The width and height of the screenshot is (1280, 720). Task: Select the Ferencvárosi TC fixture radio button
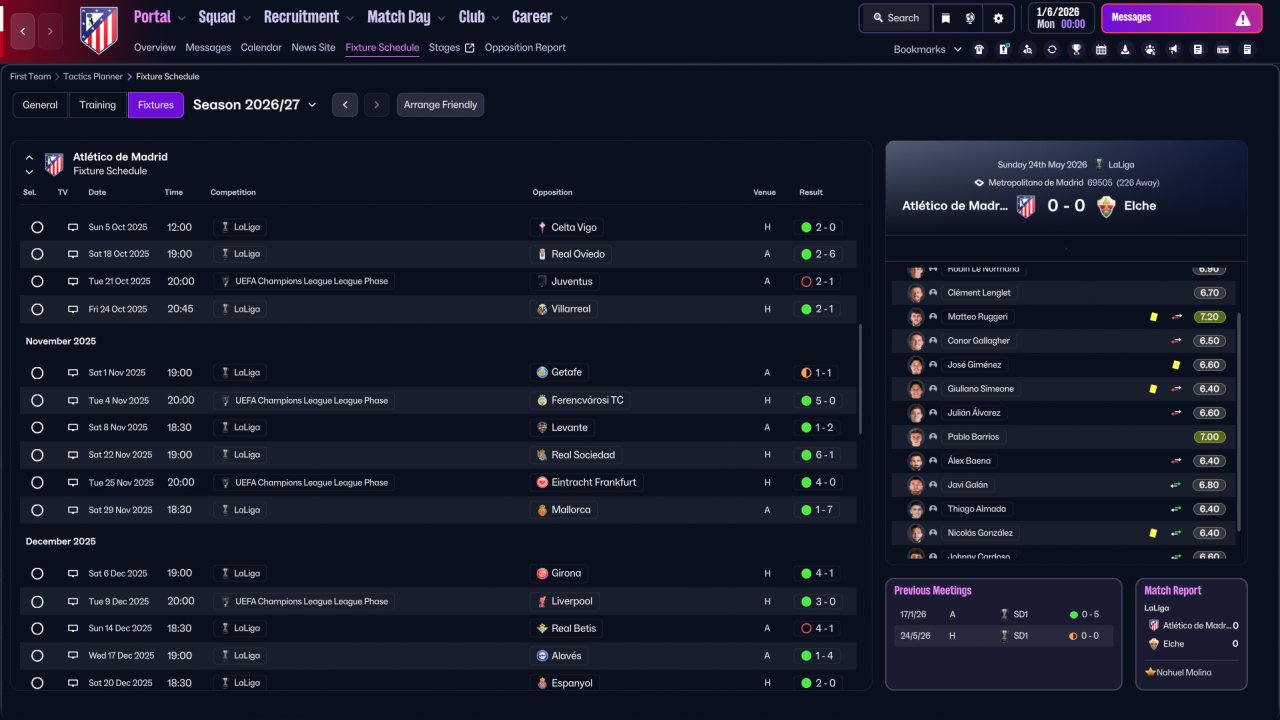(37, 400)
